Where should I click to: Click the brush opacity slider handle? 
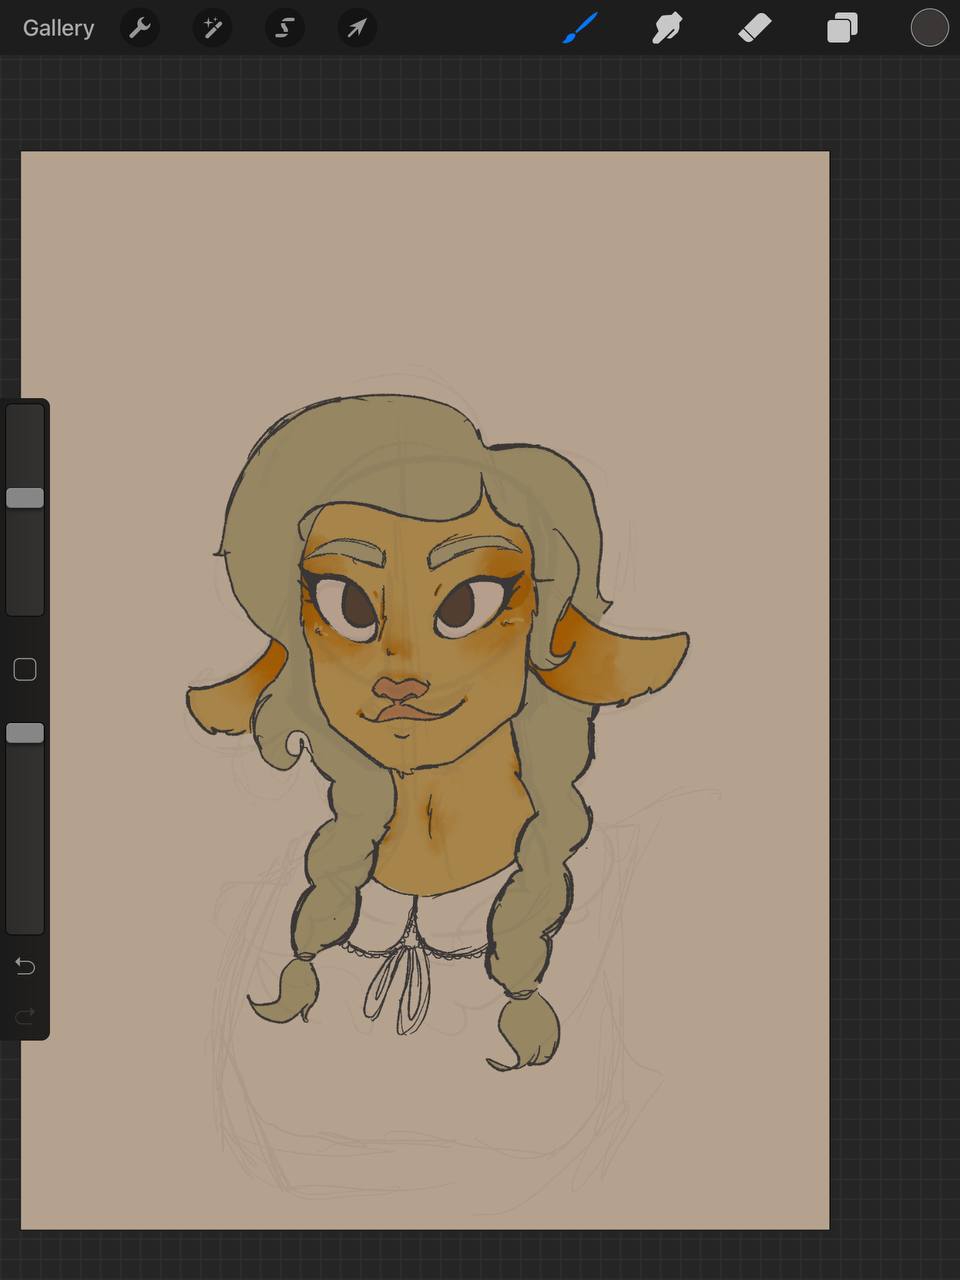[25, 733]
